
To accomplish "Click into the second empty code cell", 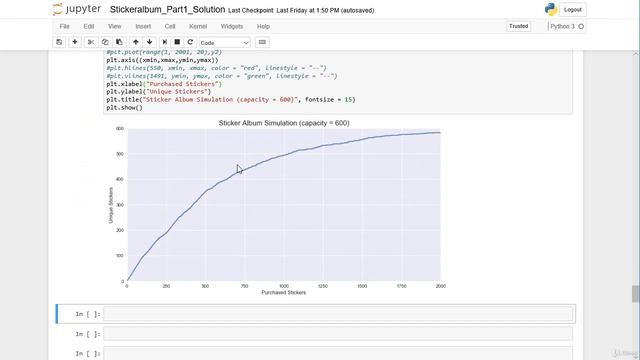I will click(x=338, y=333).
